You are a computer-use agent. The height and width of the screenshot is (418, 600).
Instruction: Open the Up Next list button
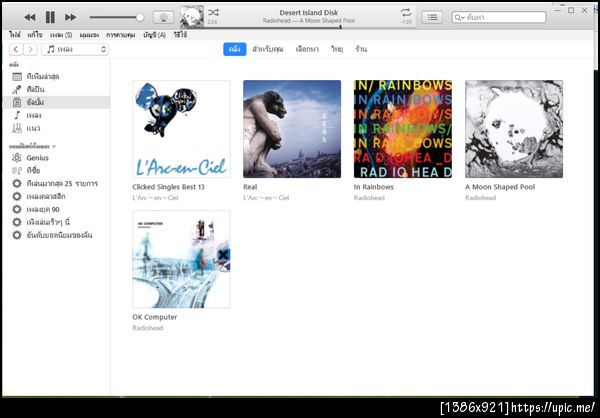click(x=432, y=17)
